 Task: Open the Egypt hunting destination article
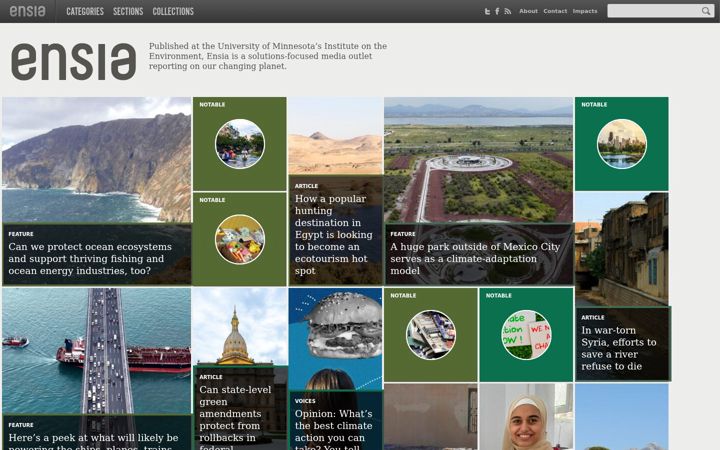[x=336, y=230]
